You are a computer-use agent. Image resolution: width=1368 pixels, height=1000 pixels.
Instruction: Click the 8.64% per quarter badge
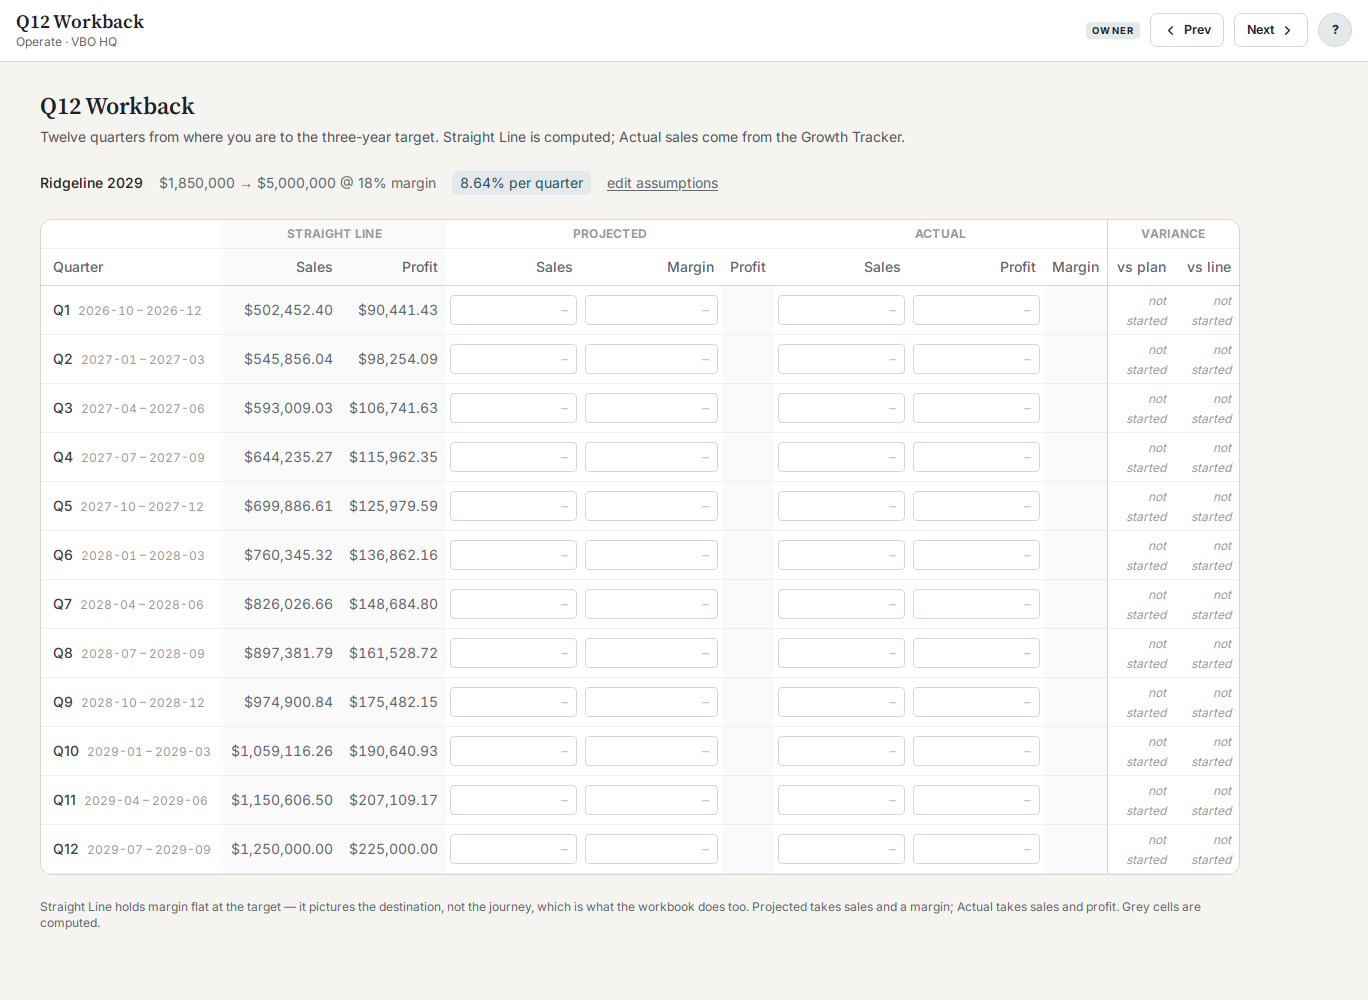(x=521, y=183)
